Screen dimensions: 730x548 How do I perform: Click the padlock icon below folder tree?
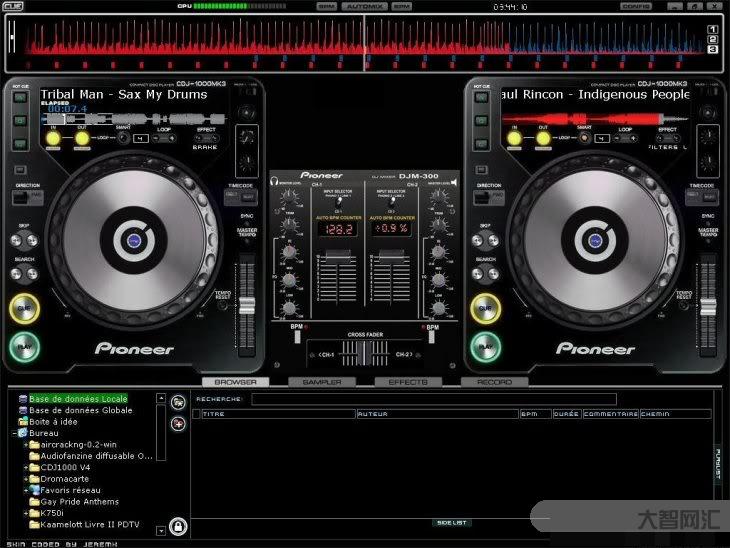click(x=178, y=526)
